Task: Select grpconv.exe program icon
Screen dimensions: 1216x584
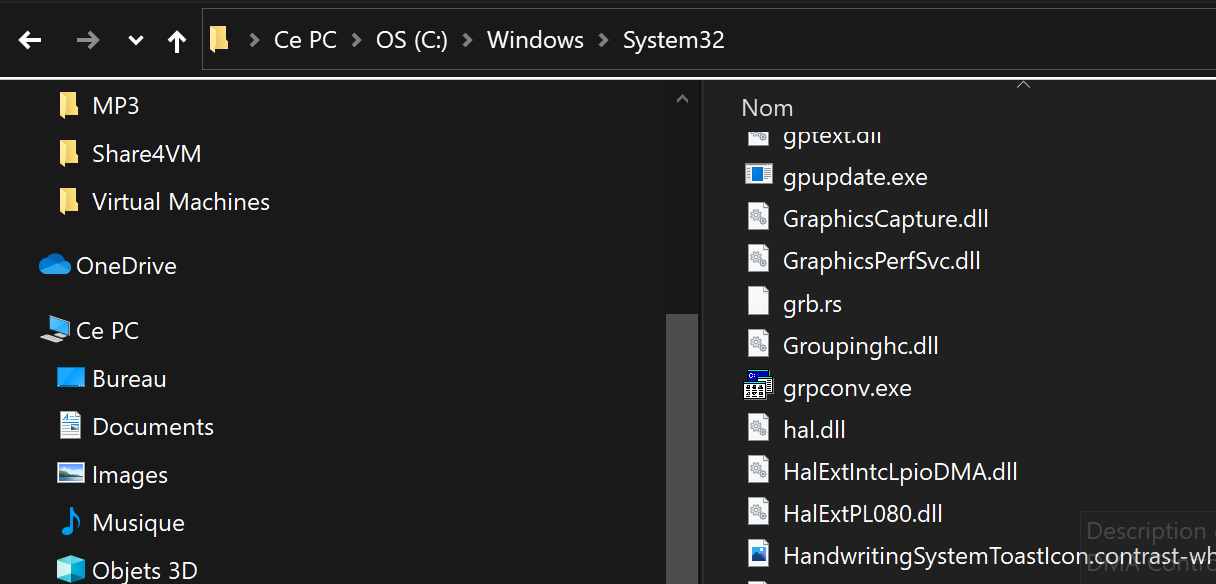Action: click(x=759, y=385)
